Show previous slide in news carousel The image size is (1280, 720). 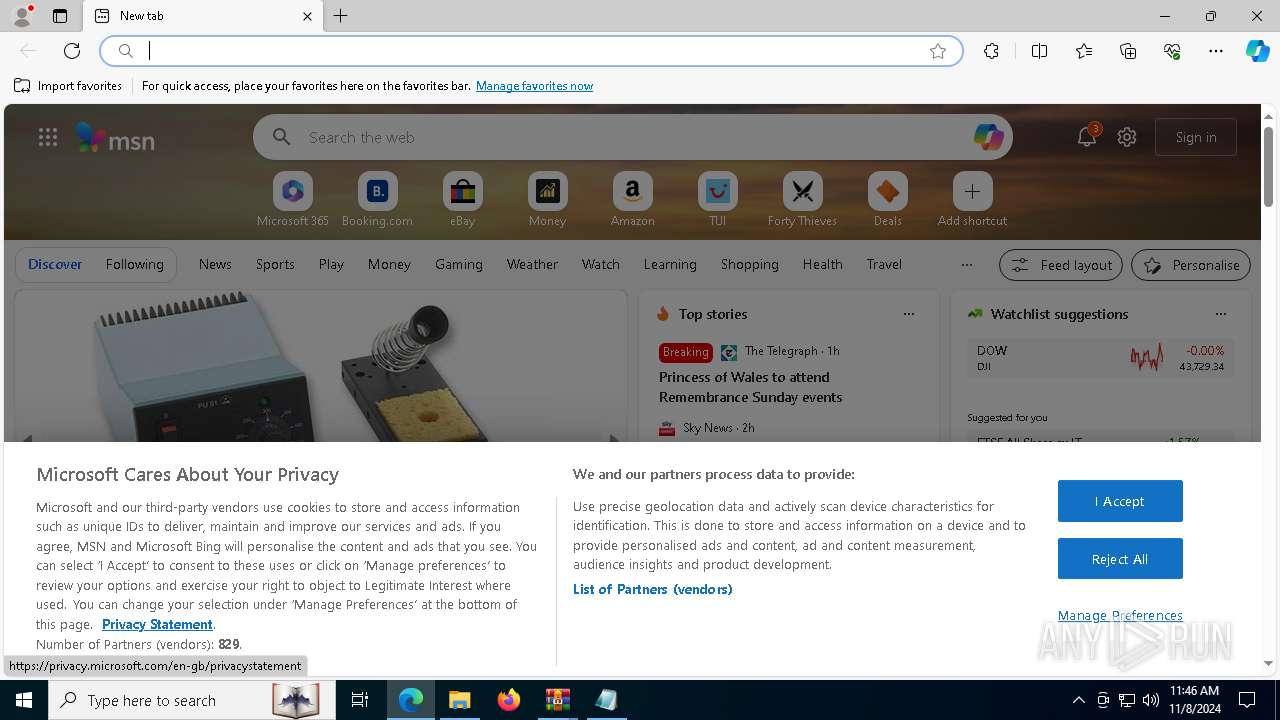[27, 438]
